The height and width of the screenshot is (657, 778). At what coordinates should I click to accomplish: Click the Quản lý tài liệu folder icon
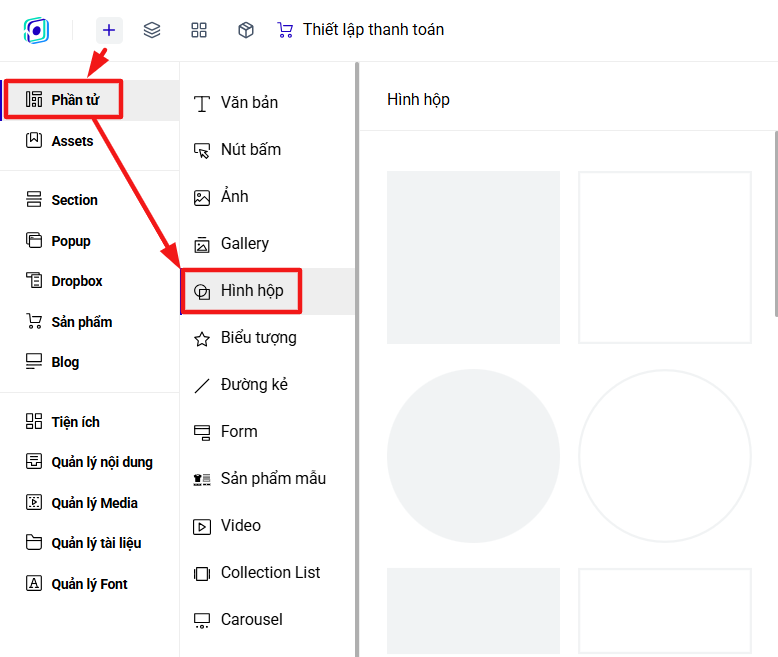pyautogui.click(x=34, y=542)
